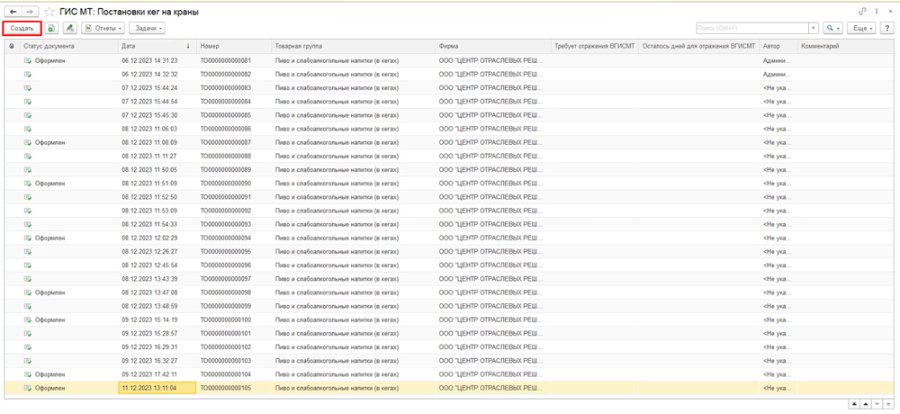The image size is (900, 414).
Task: Click the Автор column header
Action: tap(778, 46)
